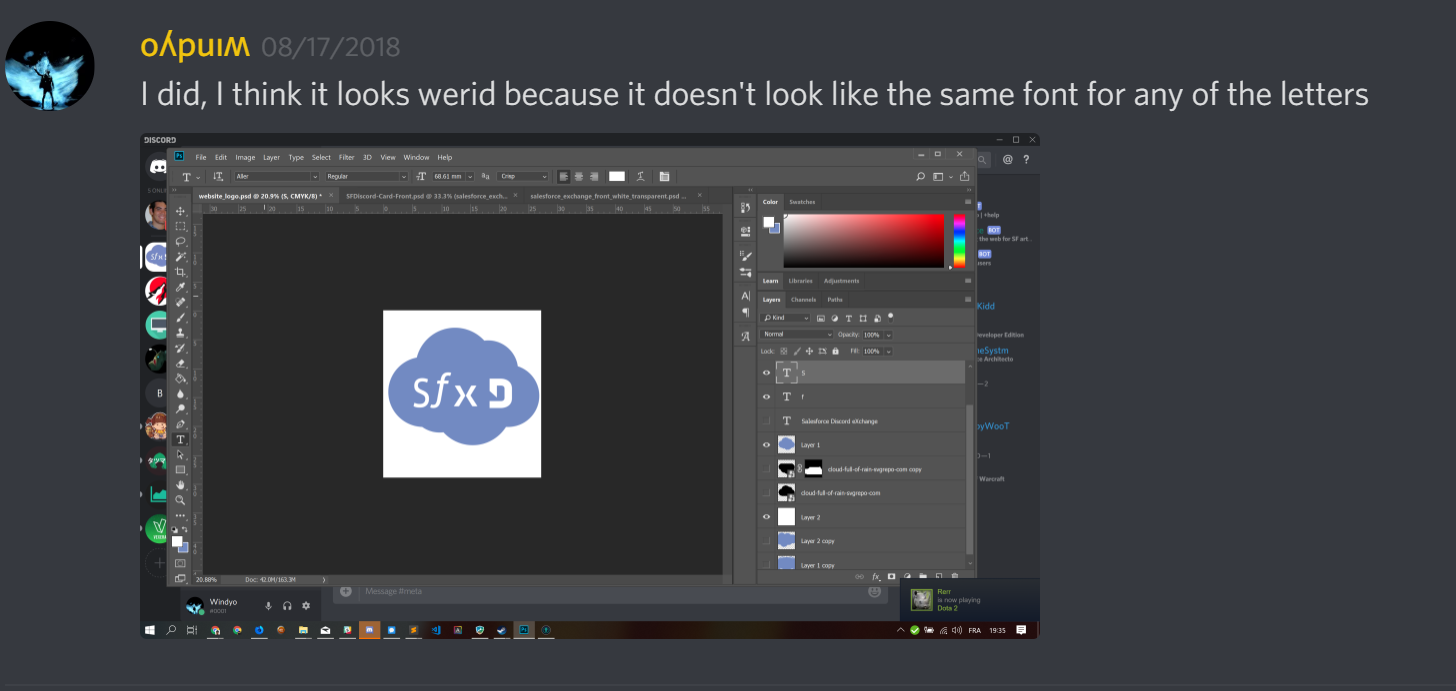Pick a color in the red color field
Image resolution: width=1456 pixels, height=691 pixels.
(864, 241)
